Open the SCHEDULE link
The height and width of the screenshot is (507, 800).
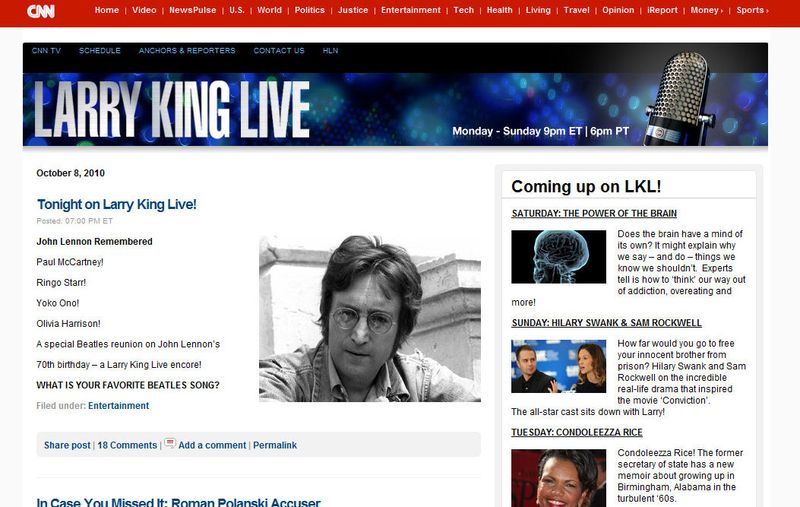(x=99, y=50)
